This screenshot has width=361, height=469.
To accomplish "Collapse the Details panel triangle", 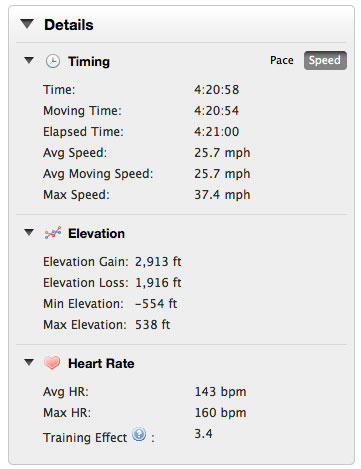I will coord(27,24).
